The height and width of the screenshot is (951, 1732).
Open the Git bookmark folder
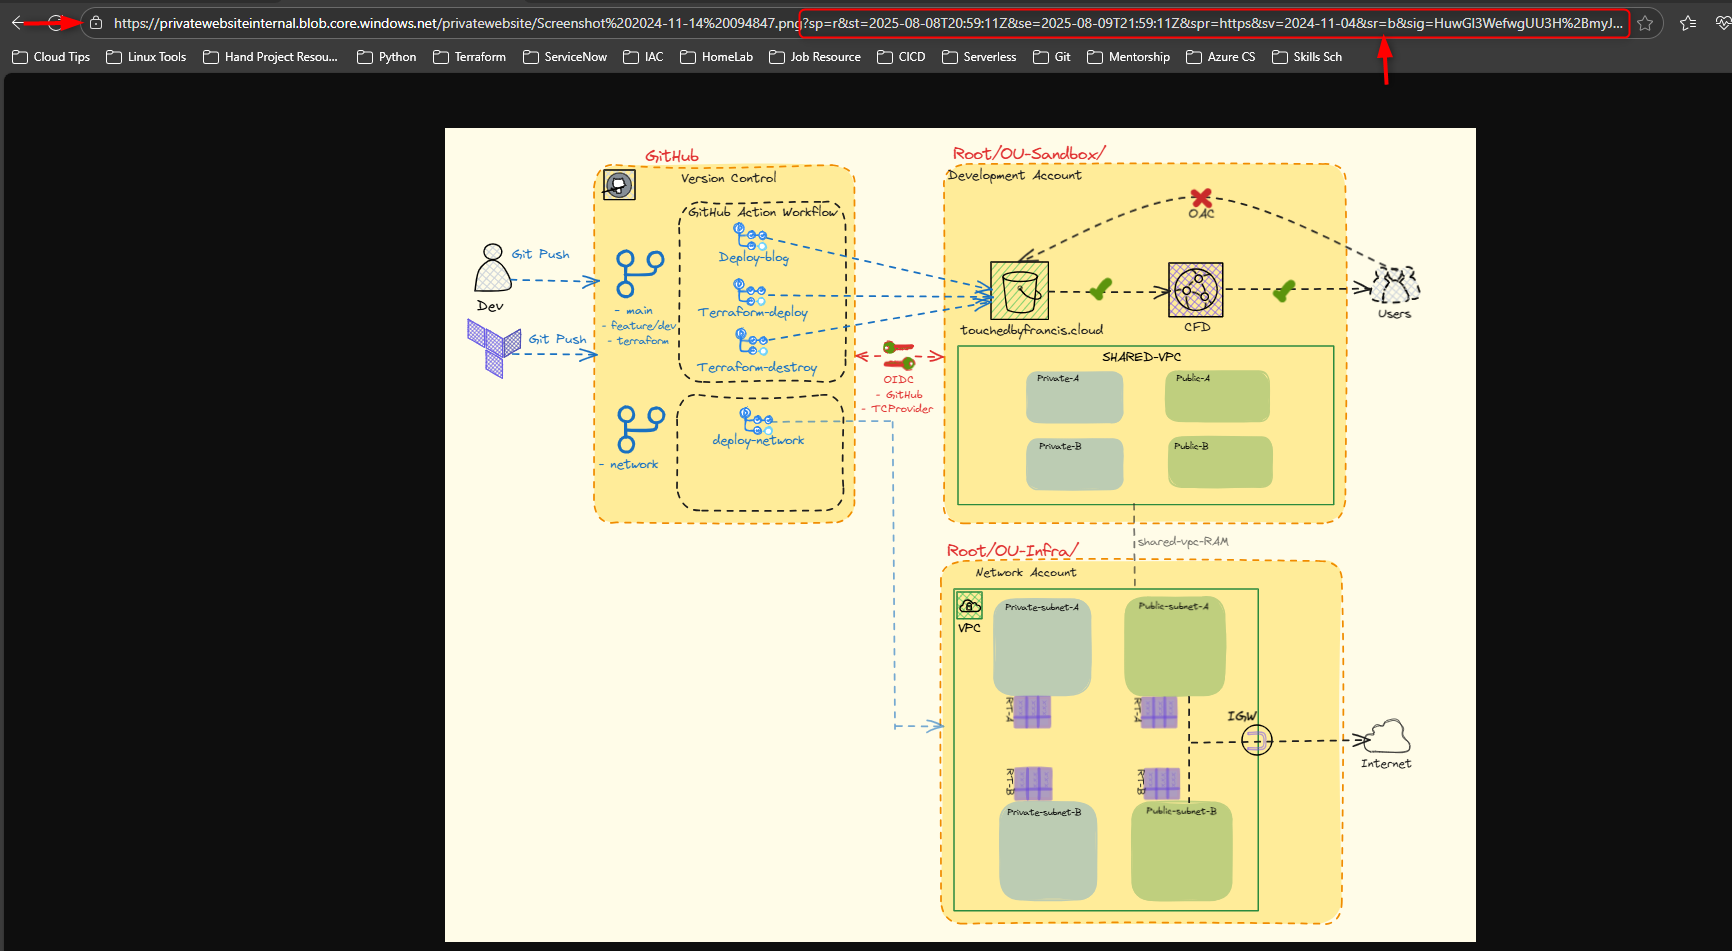pos(1051,57)
